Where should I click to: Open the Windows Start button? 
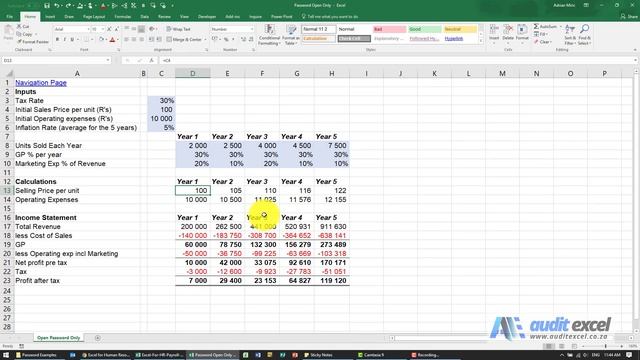pyautogui.click(x=6, y=355)
